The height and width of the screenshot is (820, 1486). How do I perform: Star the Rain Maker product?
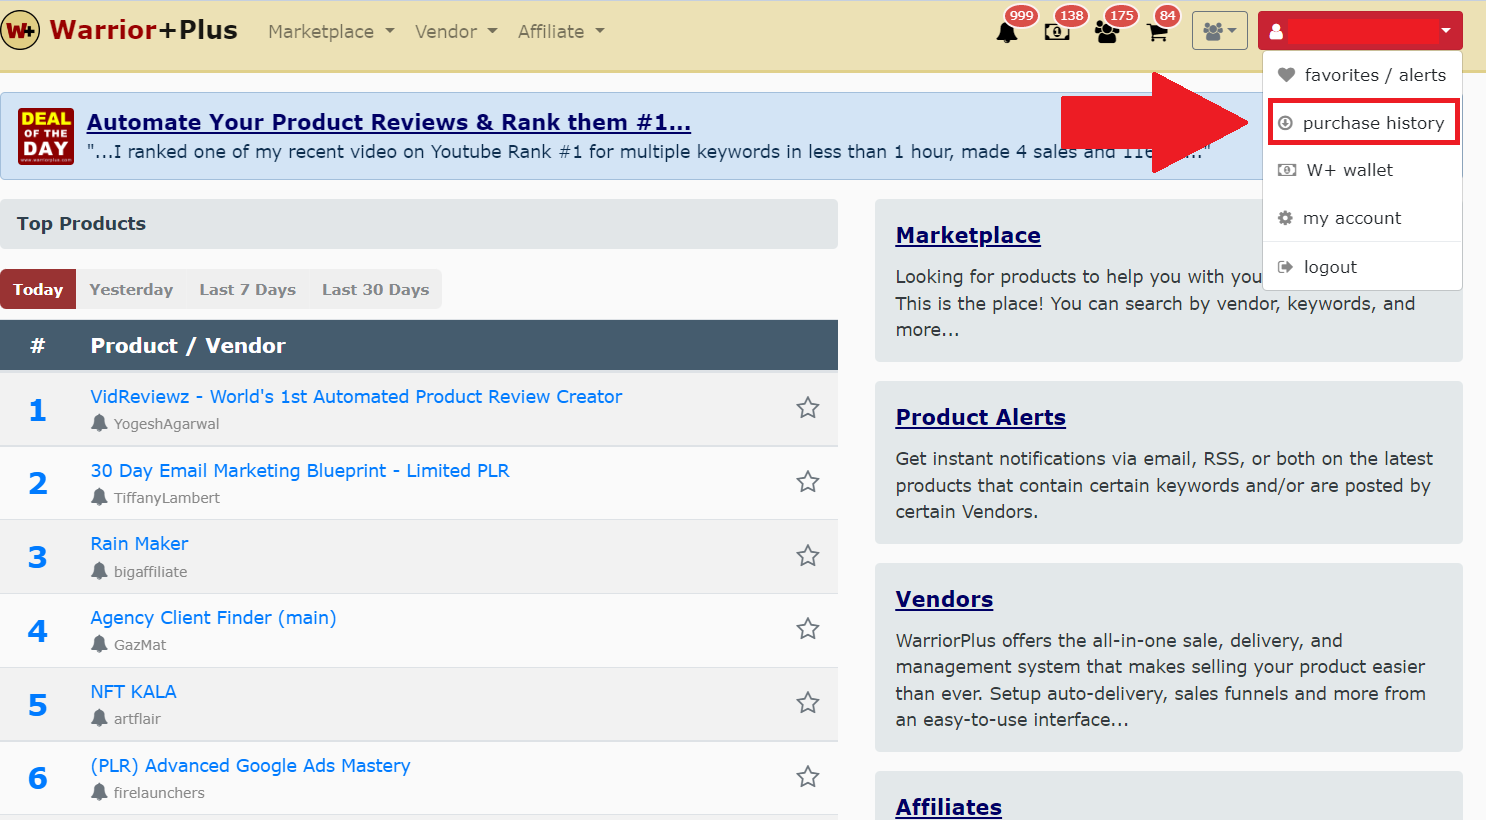pyautogui.click(x=808, y=556)
